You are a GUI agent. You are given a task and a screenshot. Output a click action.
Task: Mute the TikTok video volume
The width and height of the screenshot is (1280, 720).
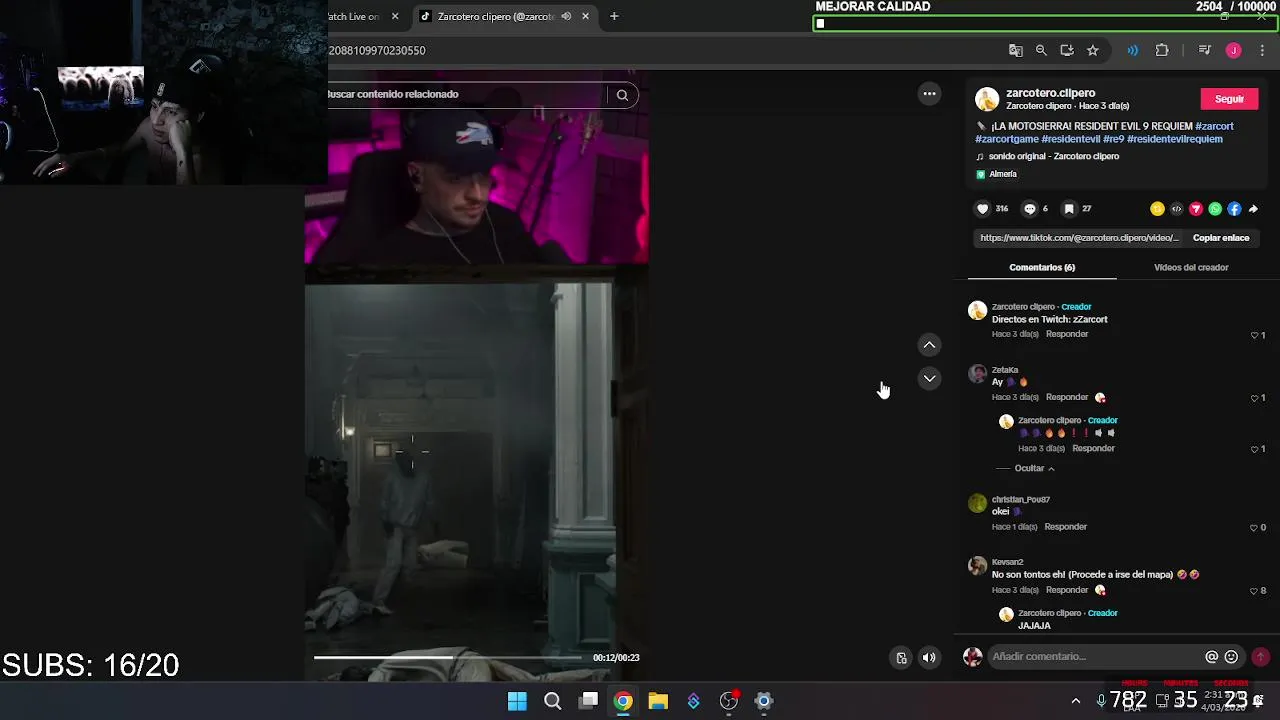(x=929, y=657)
